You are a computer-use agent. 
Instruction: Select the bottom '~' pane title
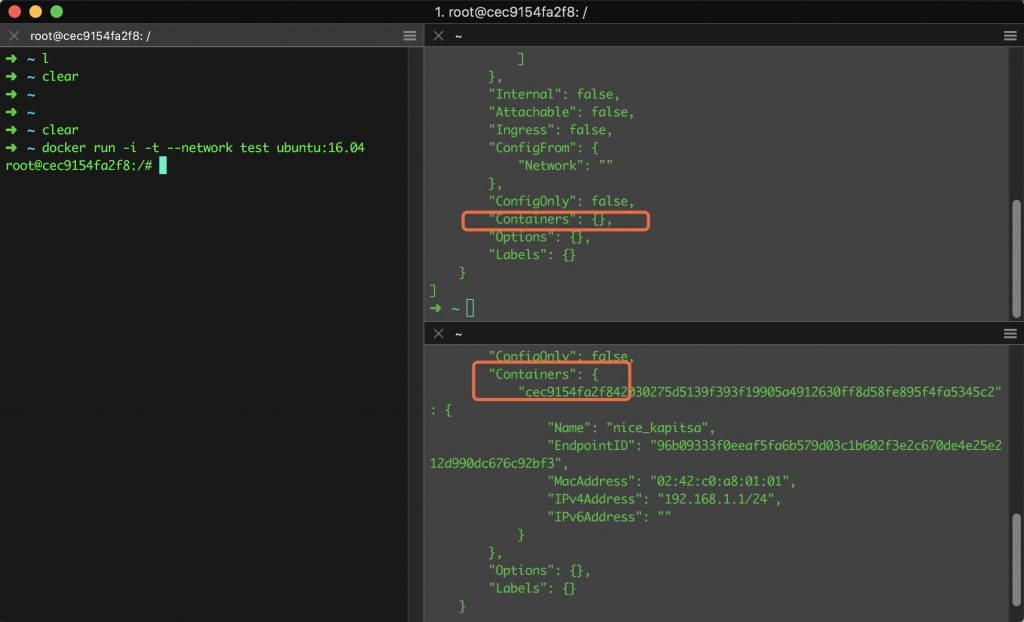point(457,334)
